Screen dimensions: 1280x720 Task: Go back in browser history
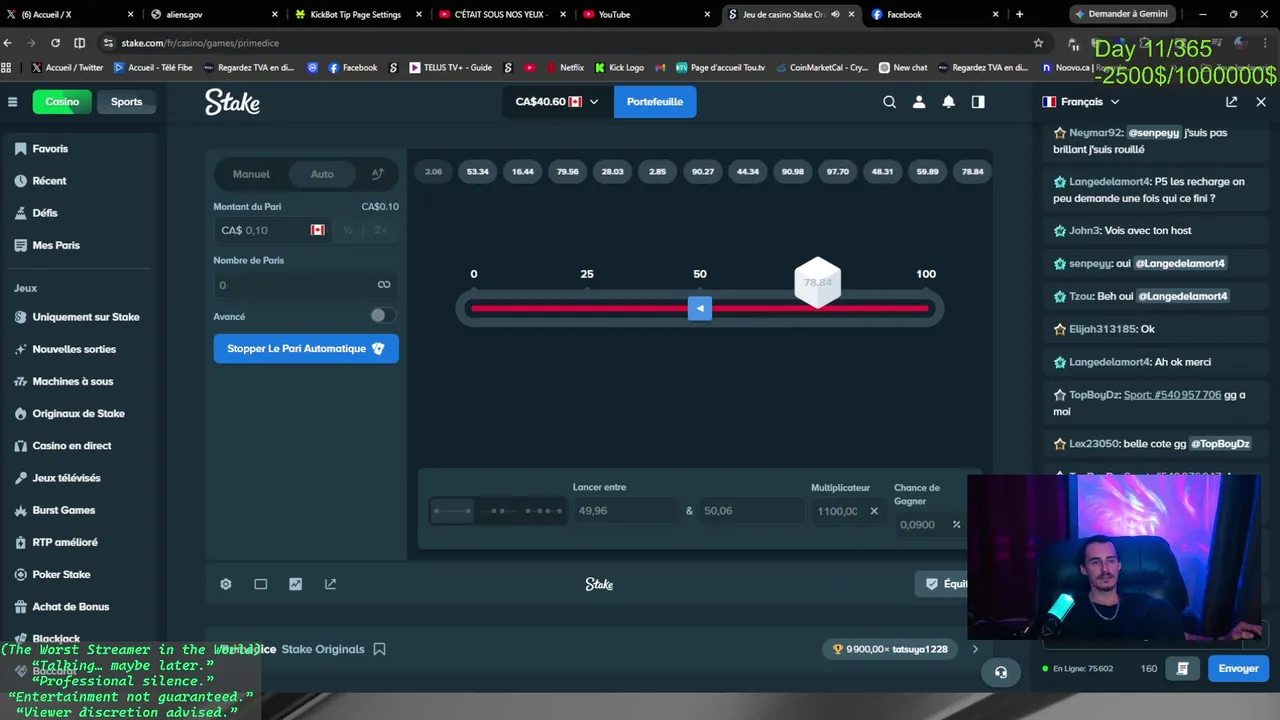[8, 43]
